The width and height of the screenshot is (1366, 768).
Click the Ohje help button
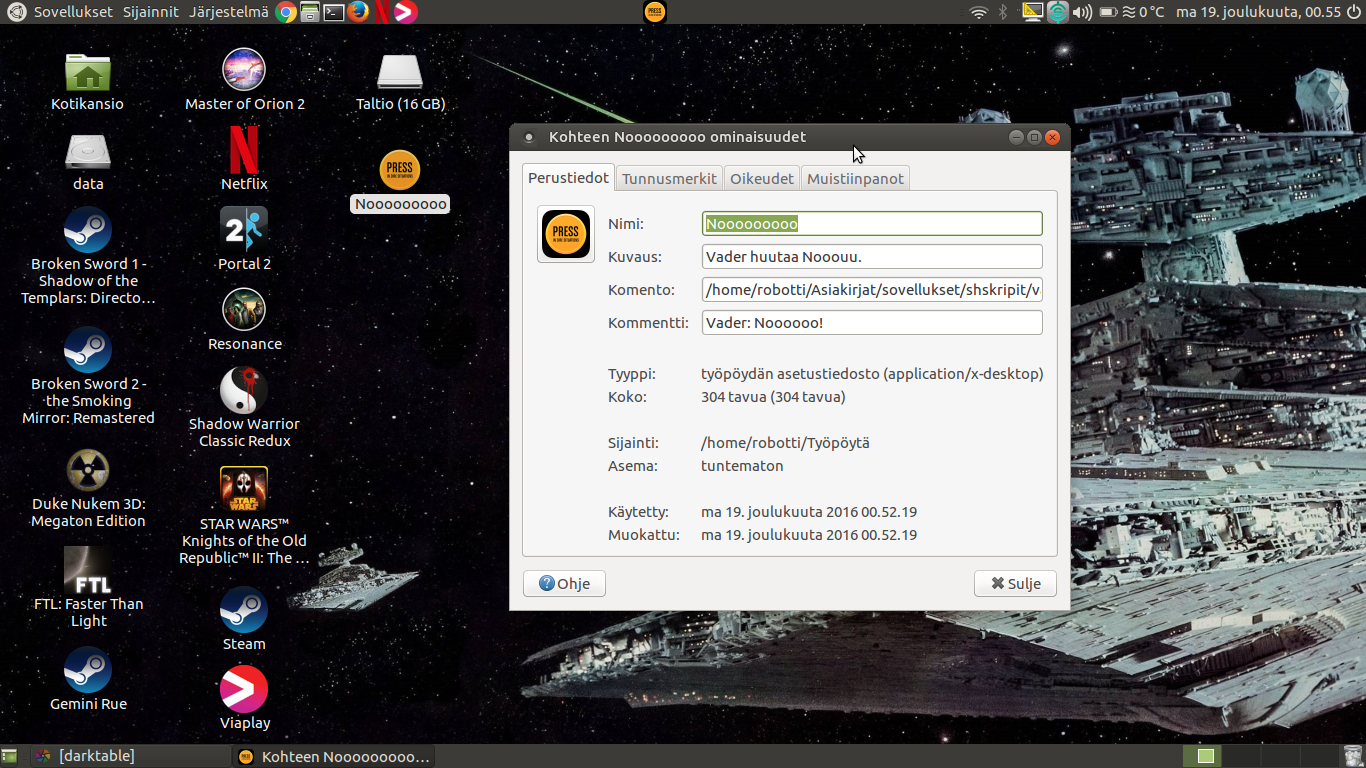[564, 584]
